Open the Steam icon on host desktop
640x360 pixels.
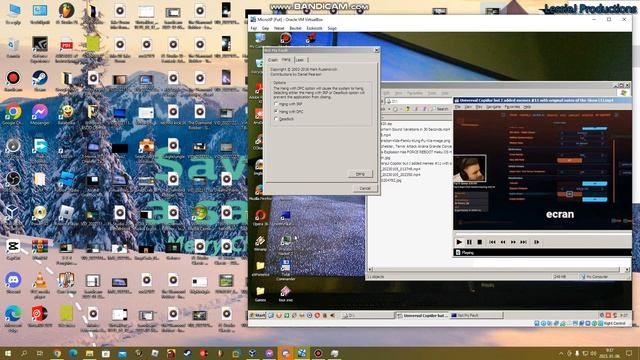point(40,80)
